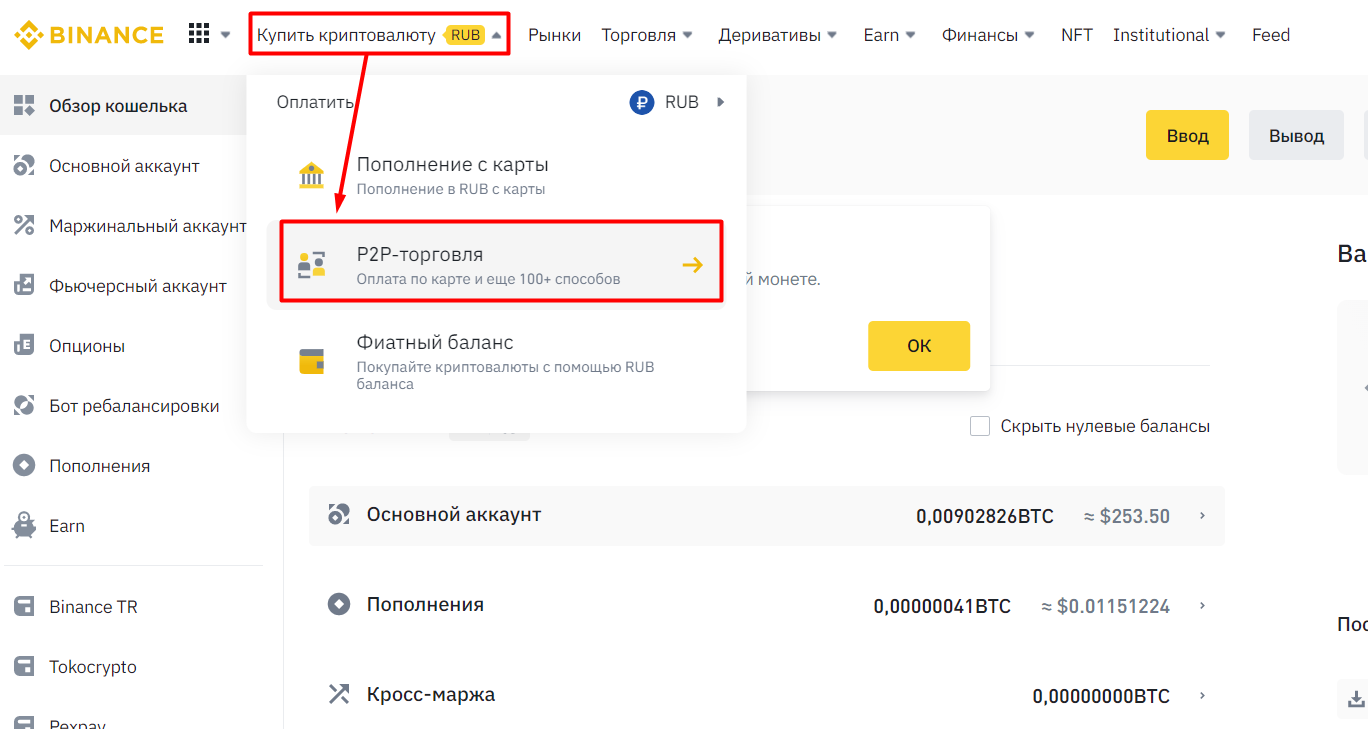
Task: Click the Binance logo
Action: click(89, 35)
